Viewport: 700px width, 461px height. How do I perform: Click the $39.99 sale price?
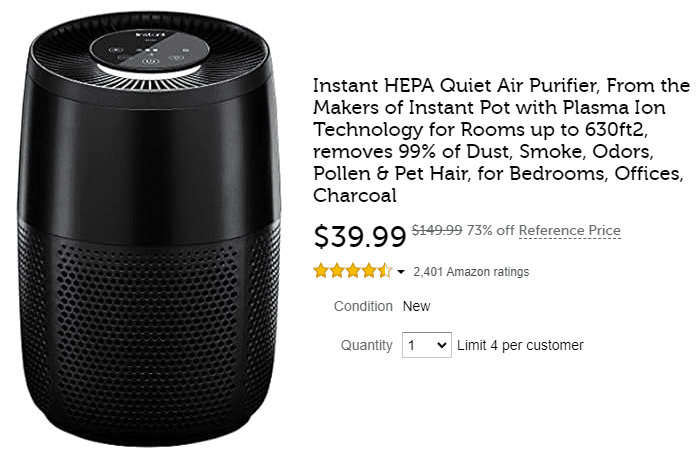[x=360, y=237]
